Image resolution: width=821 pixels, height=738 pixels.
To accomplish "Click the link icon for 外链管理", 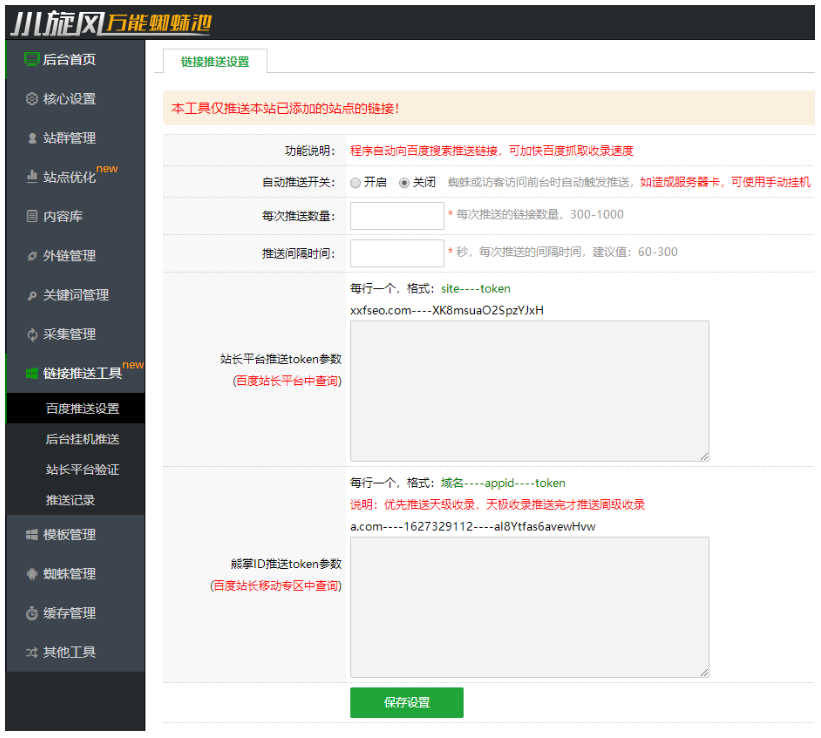I will [x=32, y=256].
